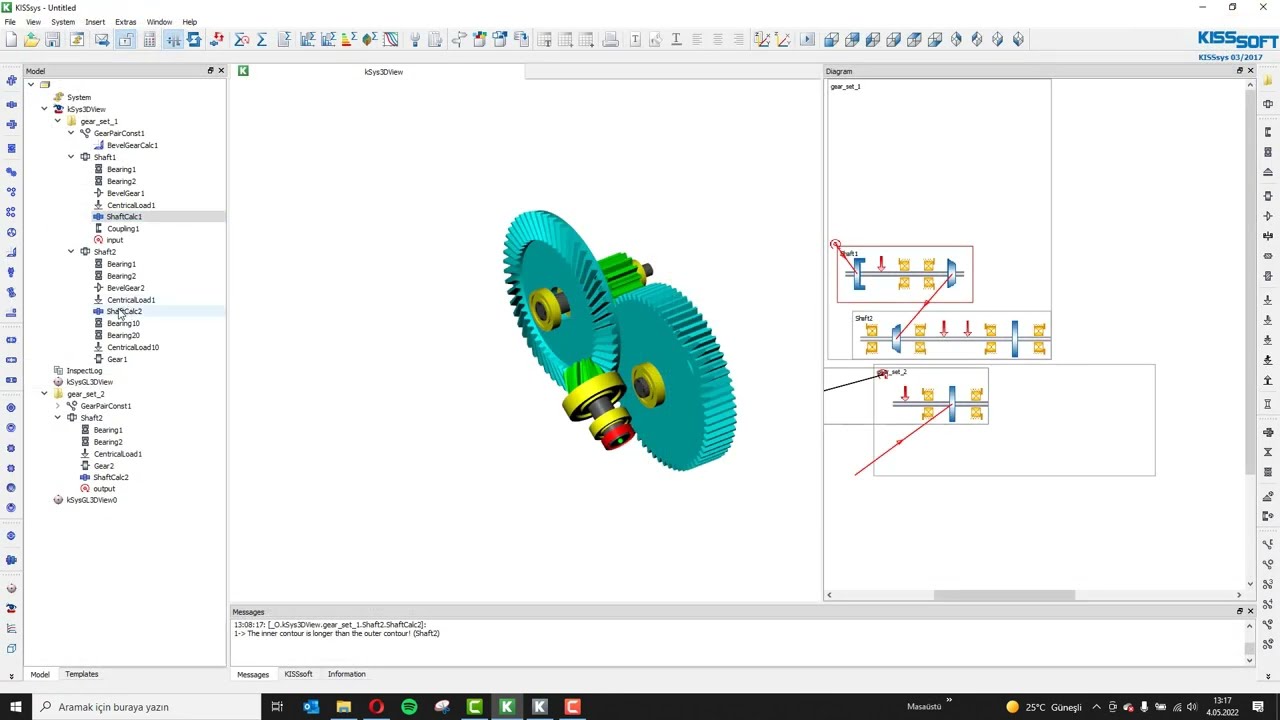This screenshot has height=720, width=1280.
Task: Select kSysGL3DView0 in the tree
Action: coord(91,500)
